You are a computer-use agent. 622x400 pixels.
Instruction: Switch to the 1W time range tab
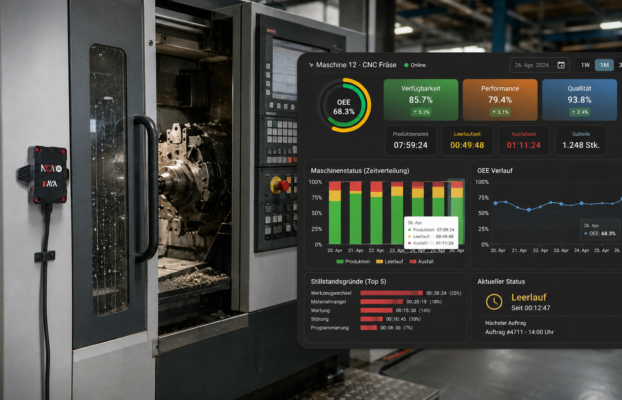tap(586, 65)
